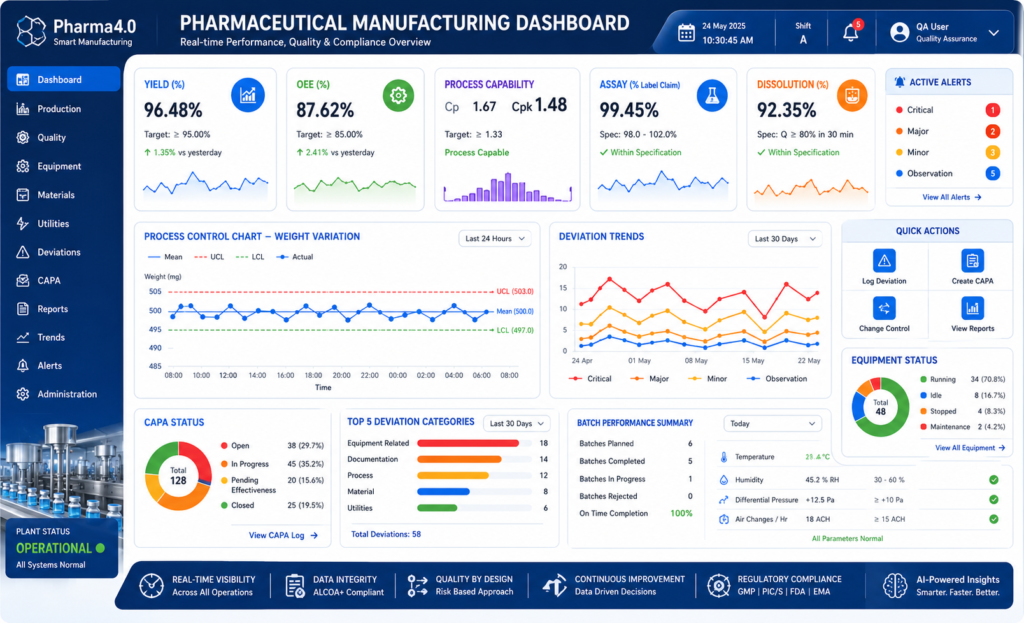Screen dimensions: 1024x623
Task: Click the Yield chart icon
Action: 248,95
